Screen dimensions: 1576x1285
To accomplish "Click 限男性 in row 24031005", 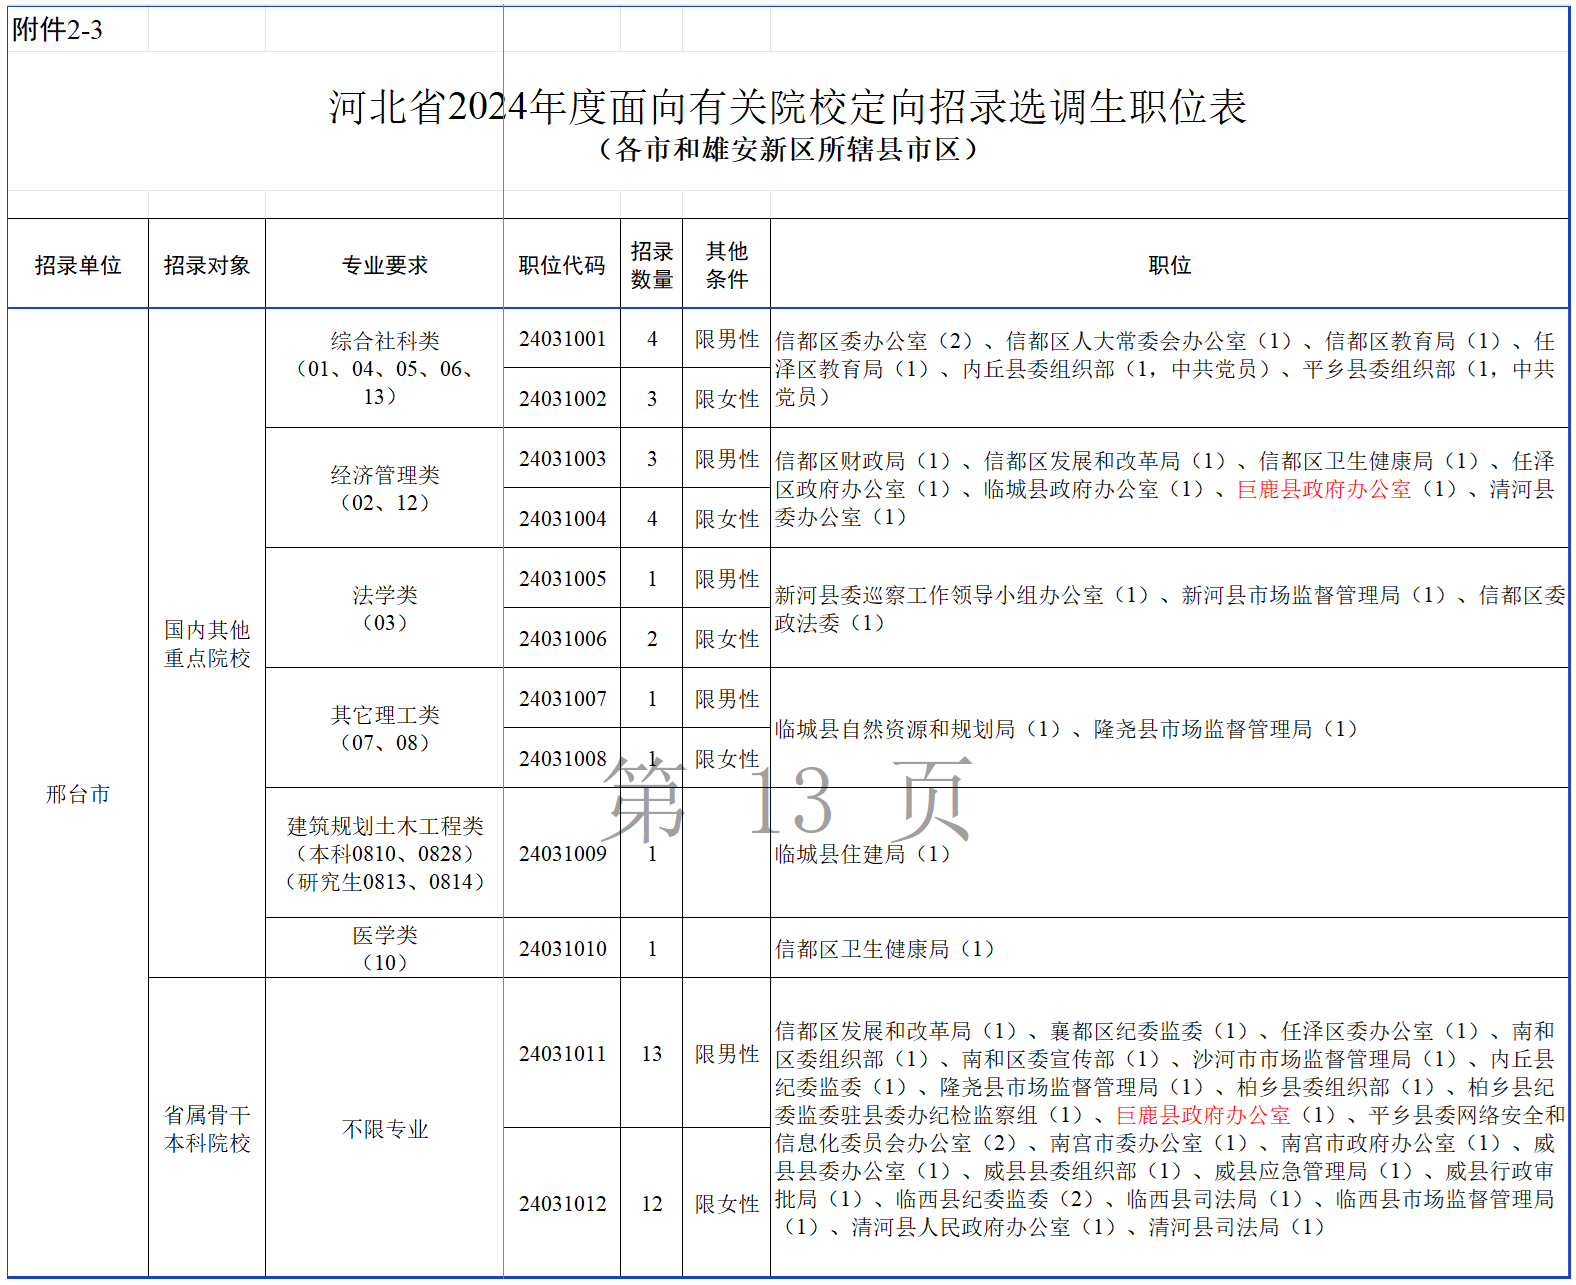I will 727,579.
